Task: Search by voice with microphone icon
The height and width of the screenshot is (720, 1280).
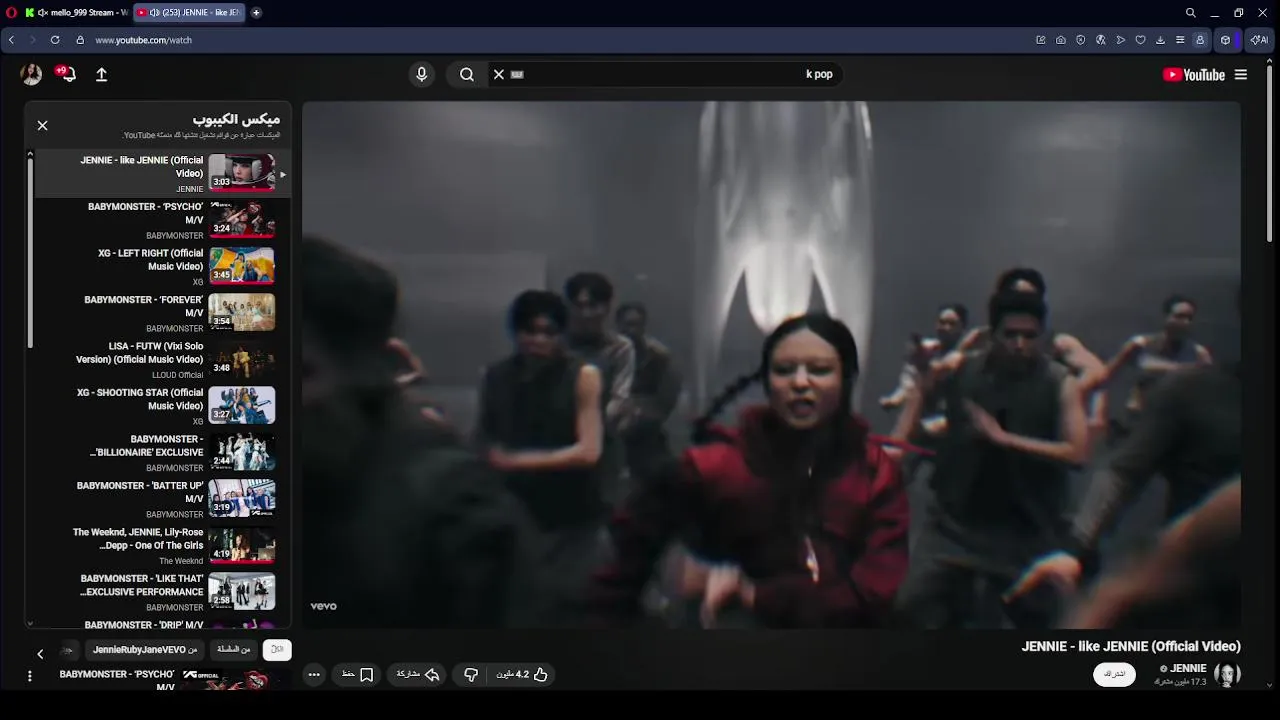Action: tap(421, 74)
